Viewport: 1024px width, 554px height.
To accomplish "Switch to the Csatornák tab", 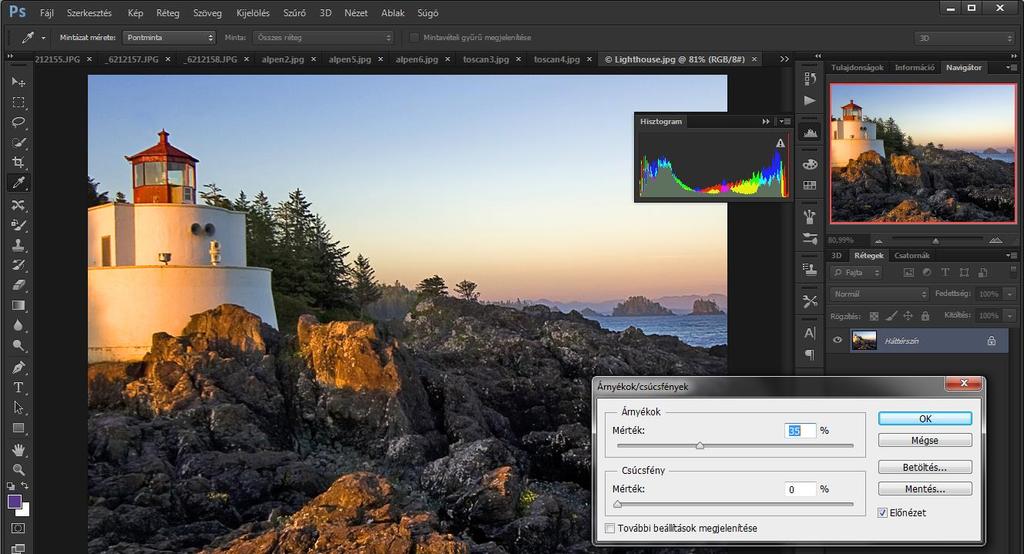I will click(912, 255).
